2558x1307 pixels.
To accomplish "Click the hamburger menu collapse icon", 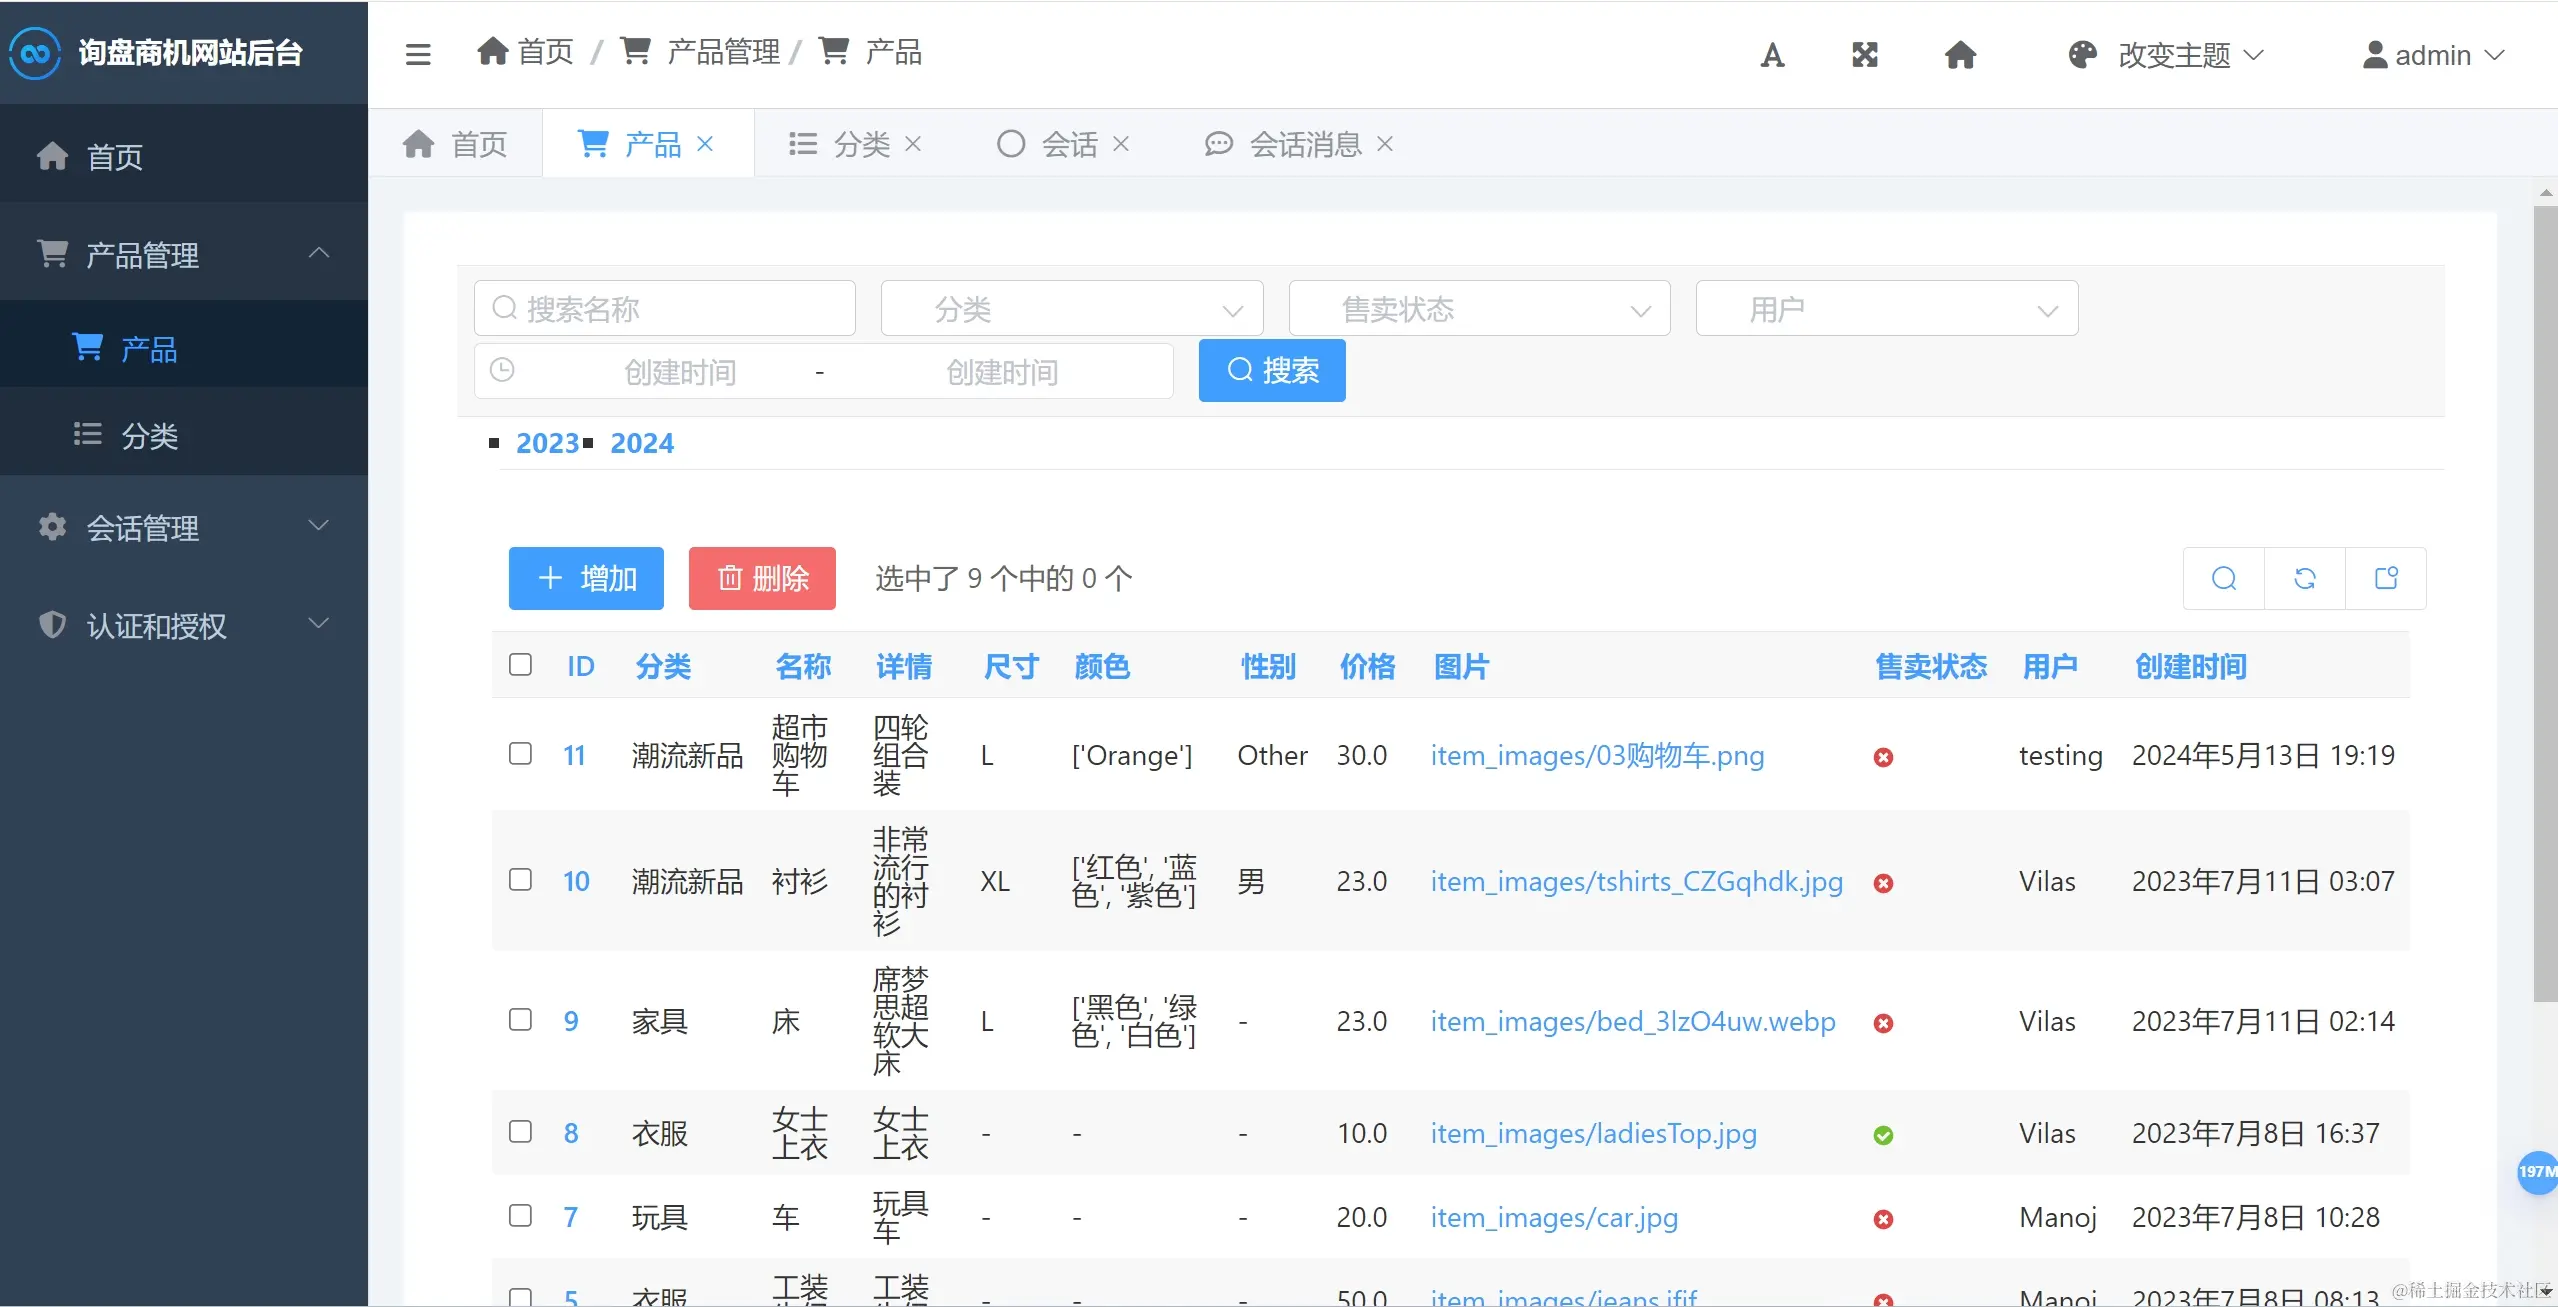I will click(x=418, y=54).
